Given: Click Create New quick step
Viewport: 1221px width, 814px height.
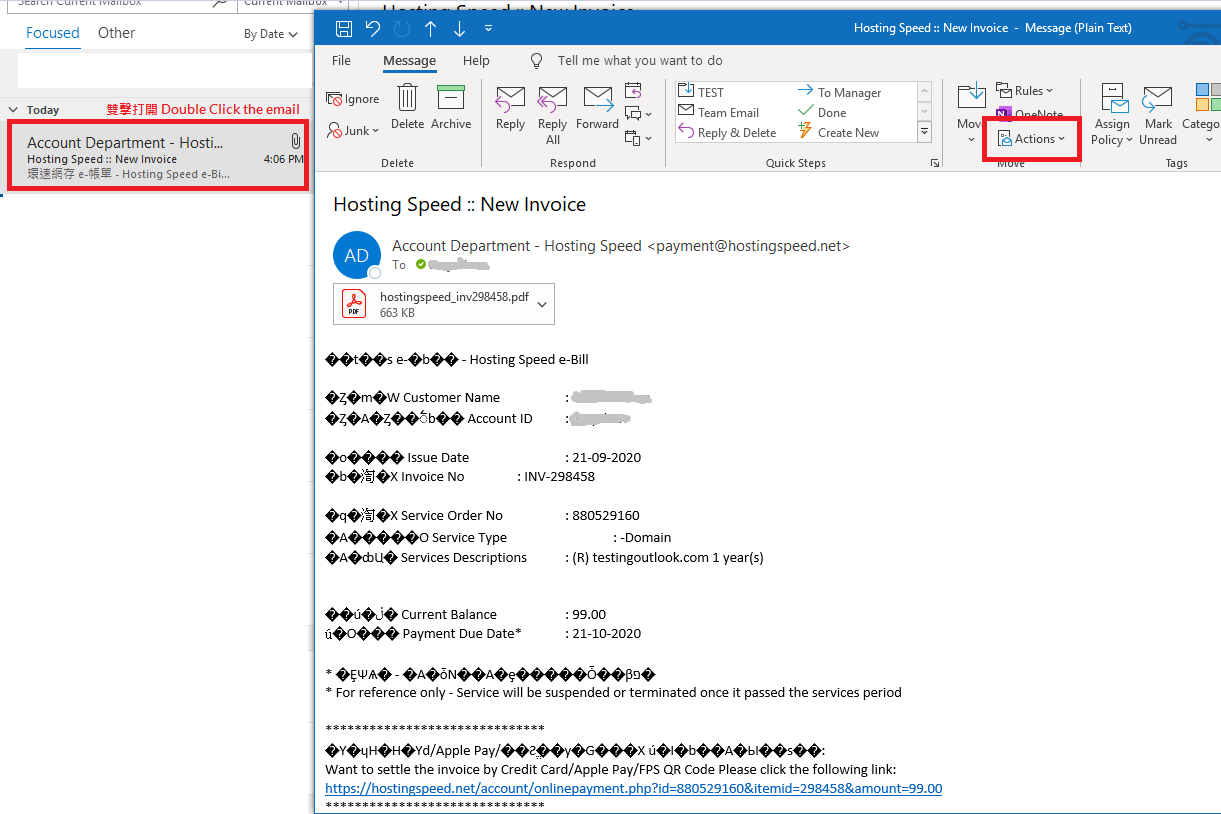Looking at the screenshot, I should pyautogui.click(x=838, y=132).
